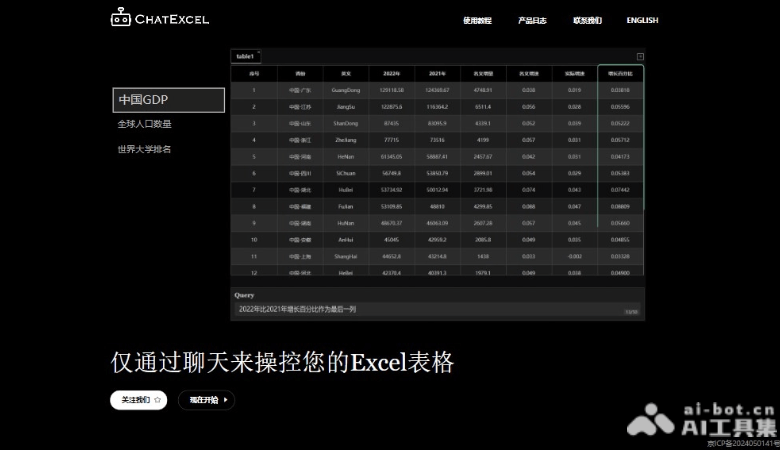Select the table1 tab
The image size is (780, 450).
246,57
